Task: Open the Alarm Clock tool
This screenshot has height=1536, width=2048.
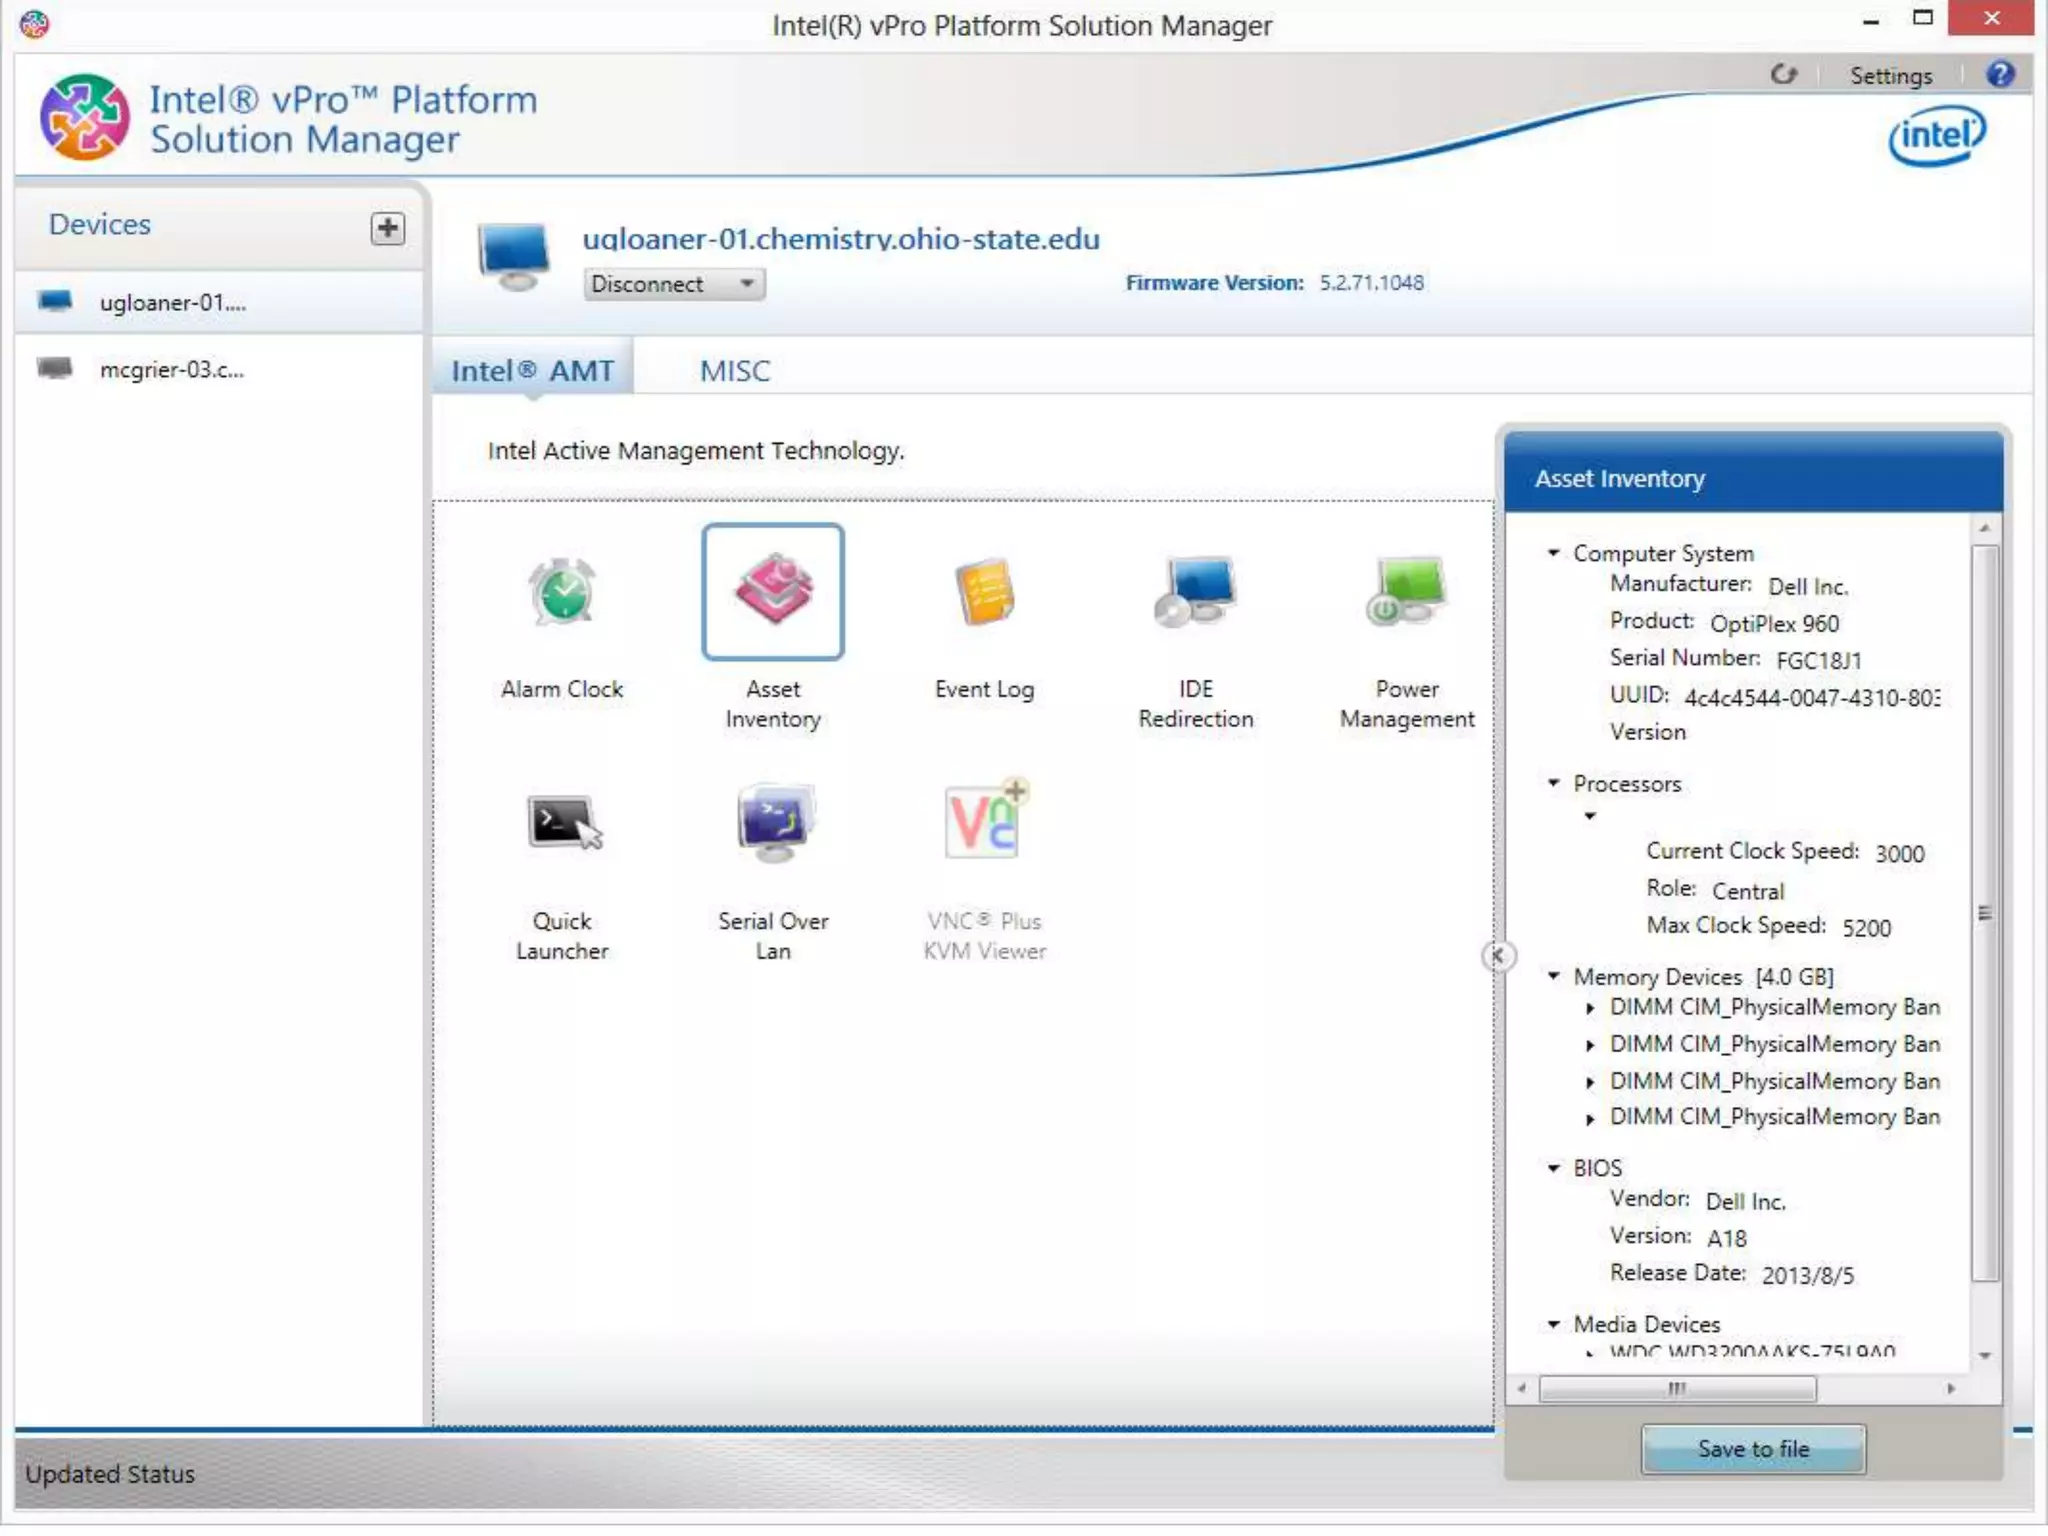Action: tap(562, 592)
